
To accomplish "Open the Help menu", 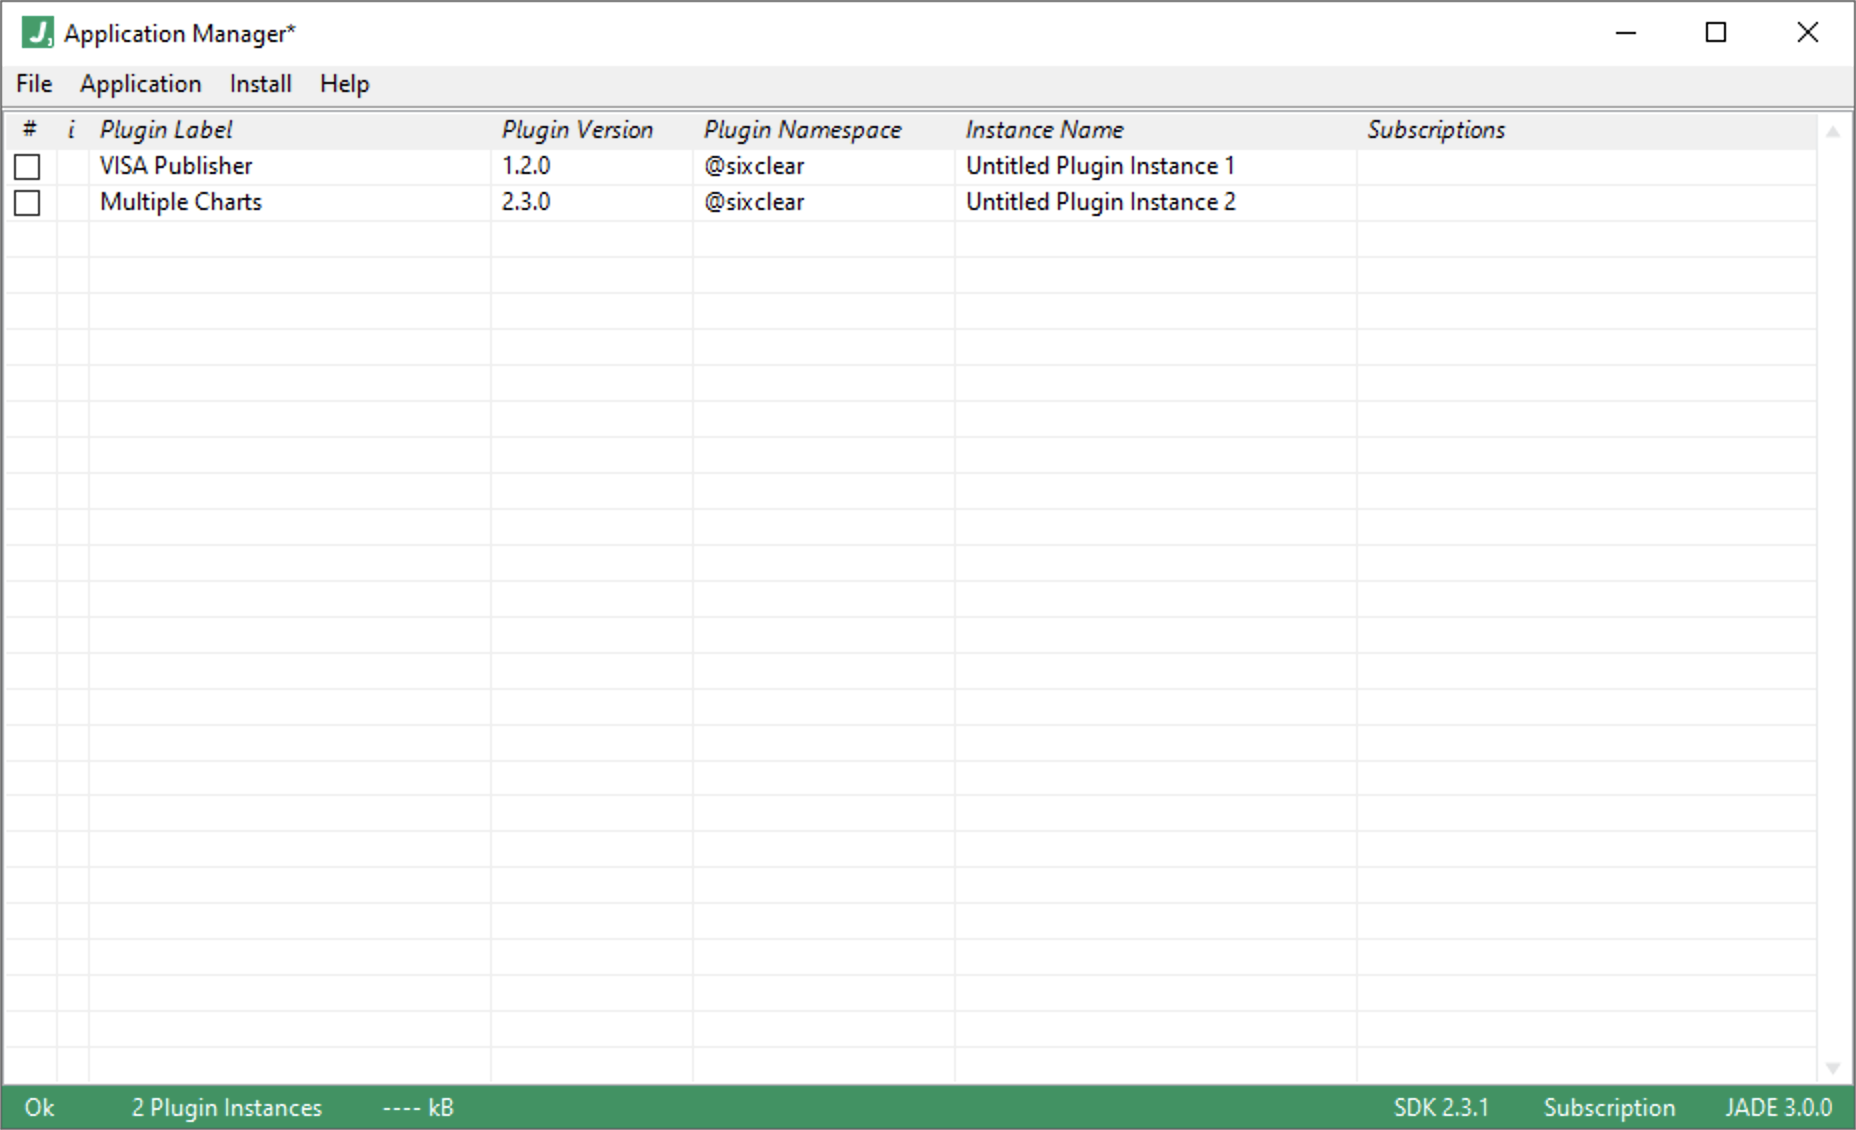I will [x=344, y=84].
